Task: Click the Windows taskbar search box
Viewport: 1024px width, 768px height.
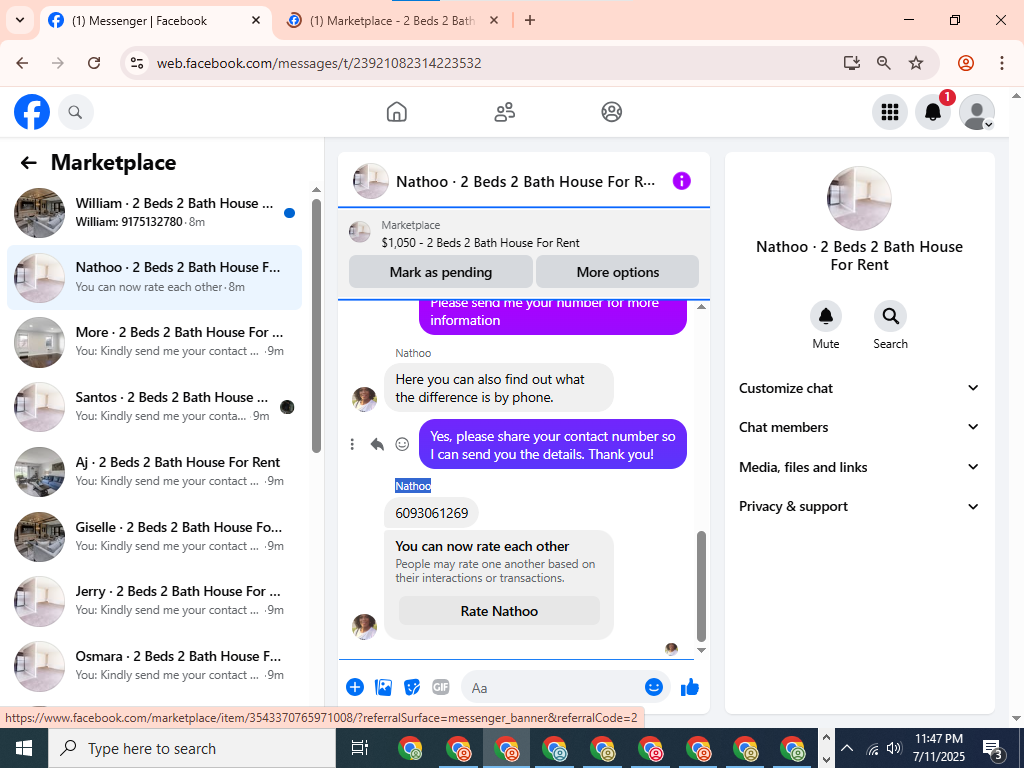Action: [x=192, y=748]
